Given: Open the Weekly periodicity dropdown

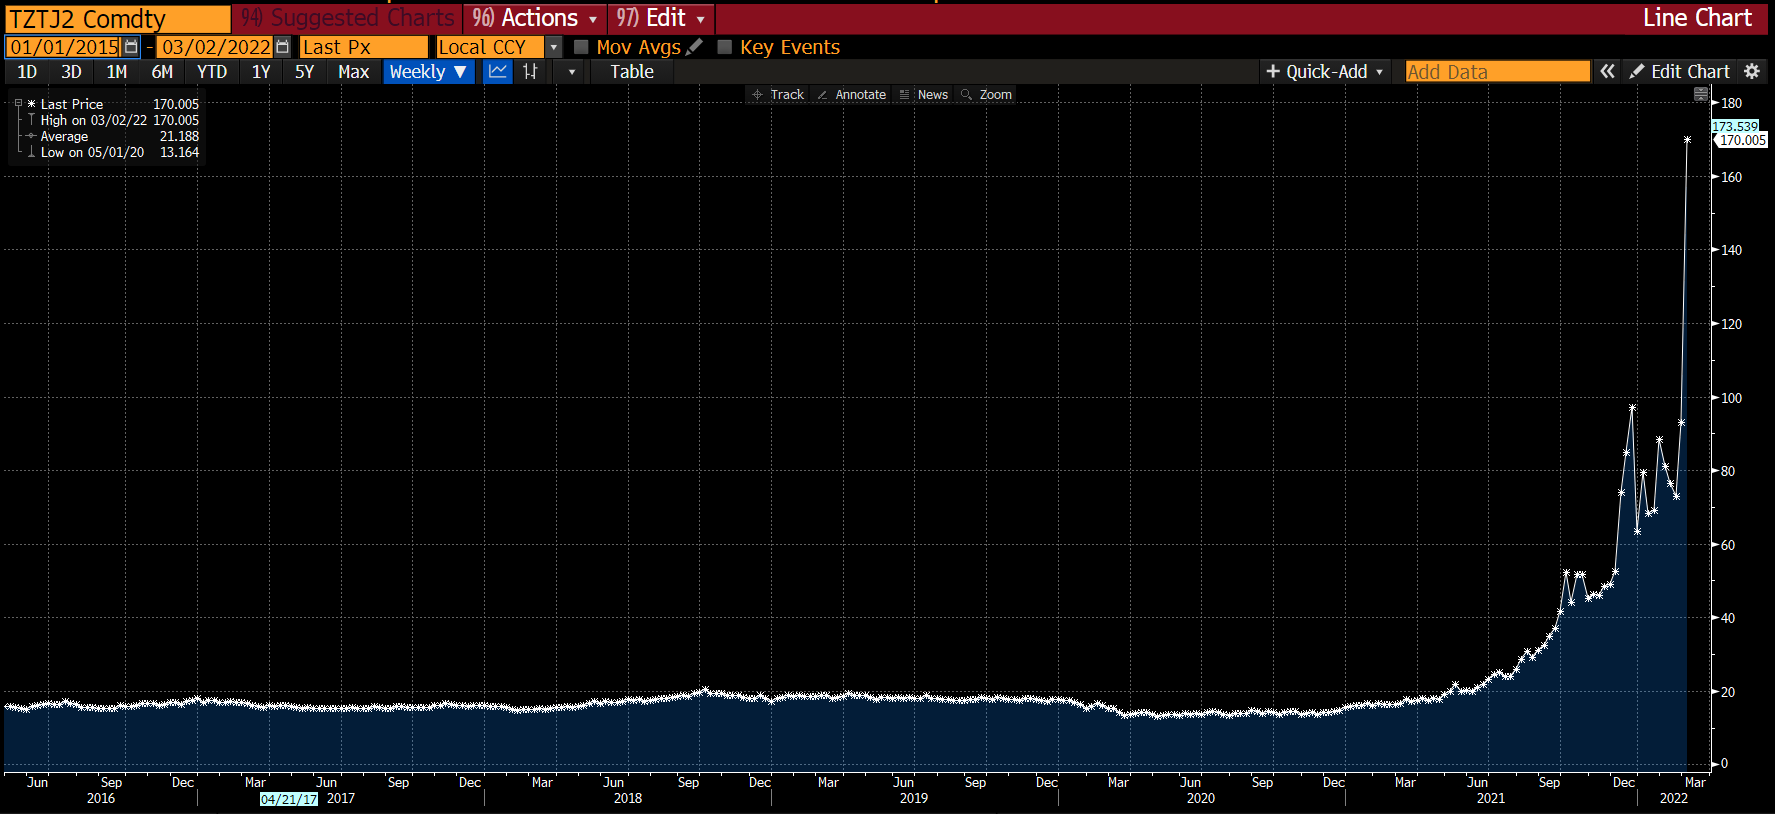Looking at the screenshot, I should click(x=428, y=72).
